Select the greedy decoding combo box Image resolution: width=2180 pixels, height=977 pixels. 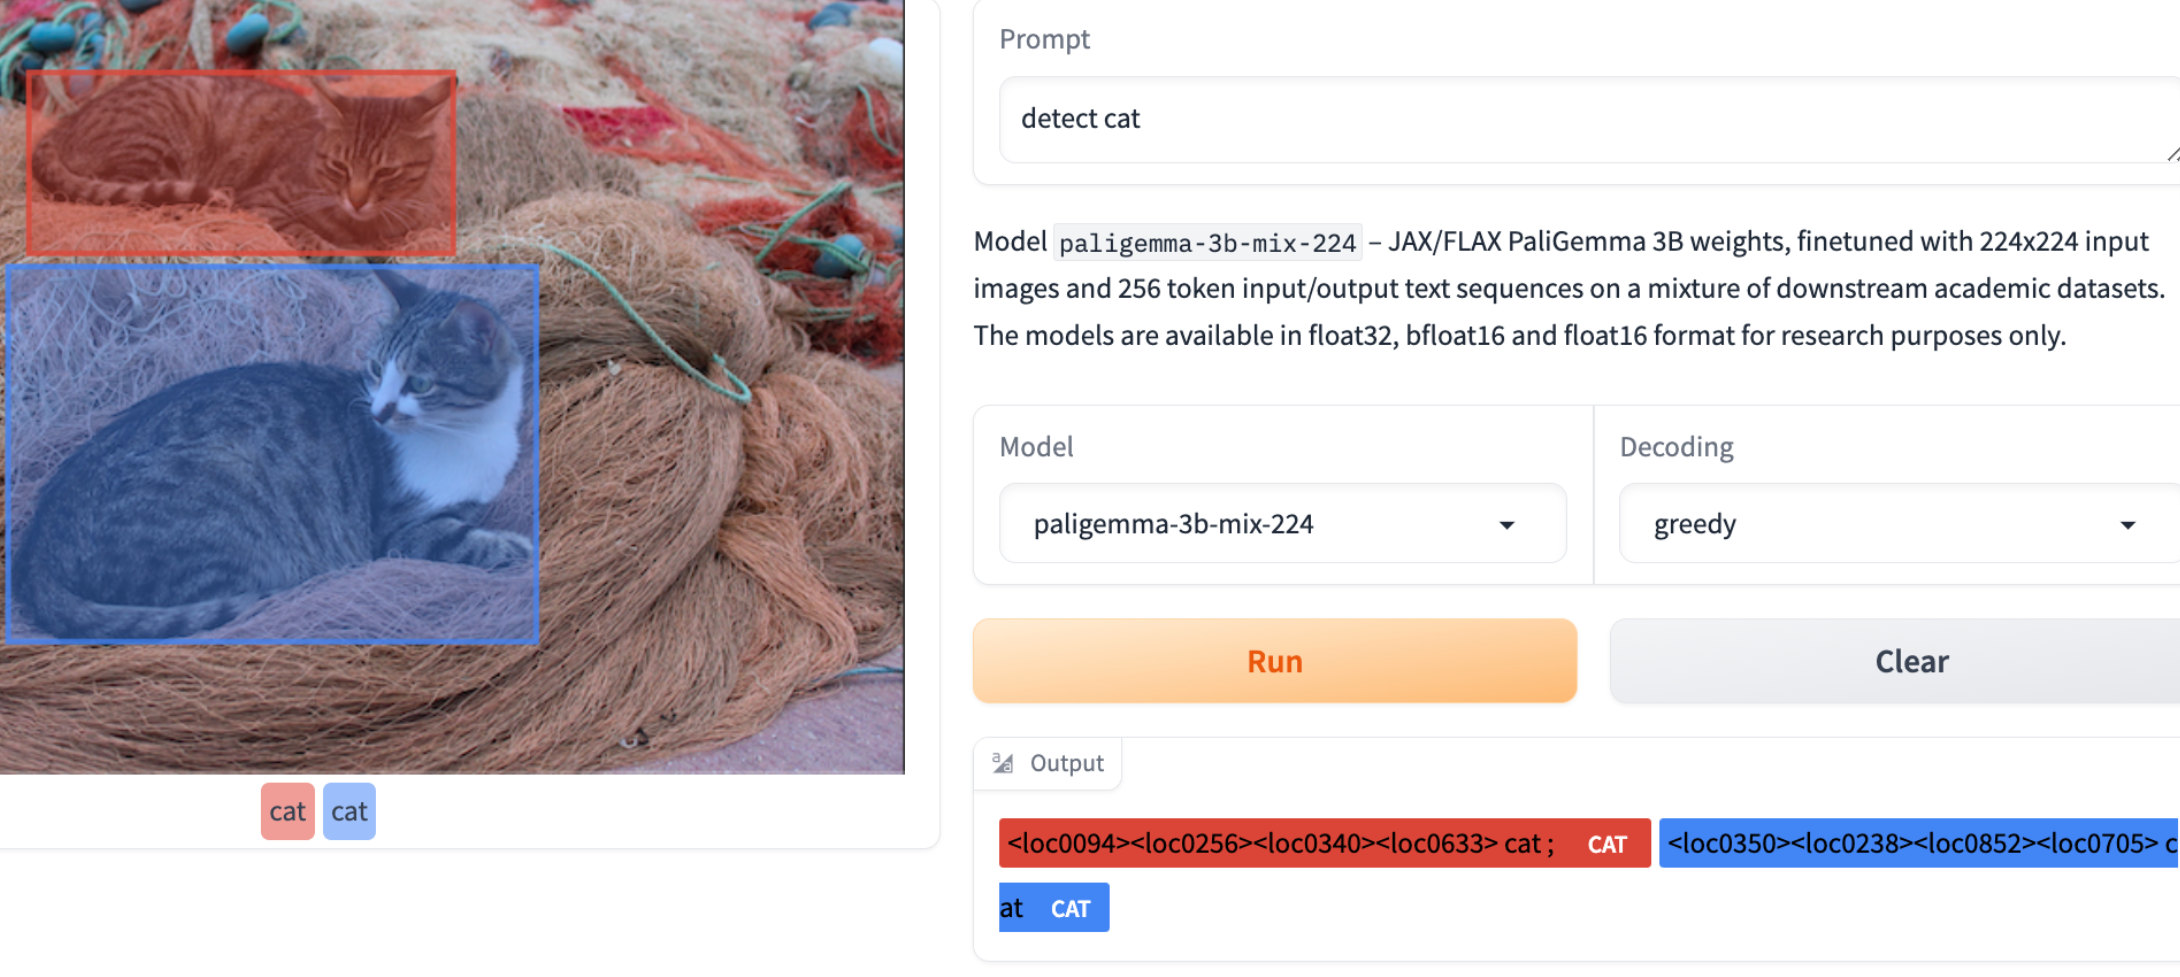pos(1899,524)
